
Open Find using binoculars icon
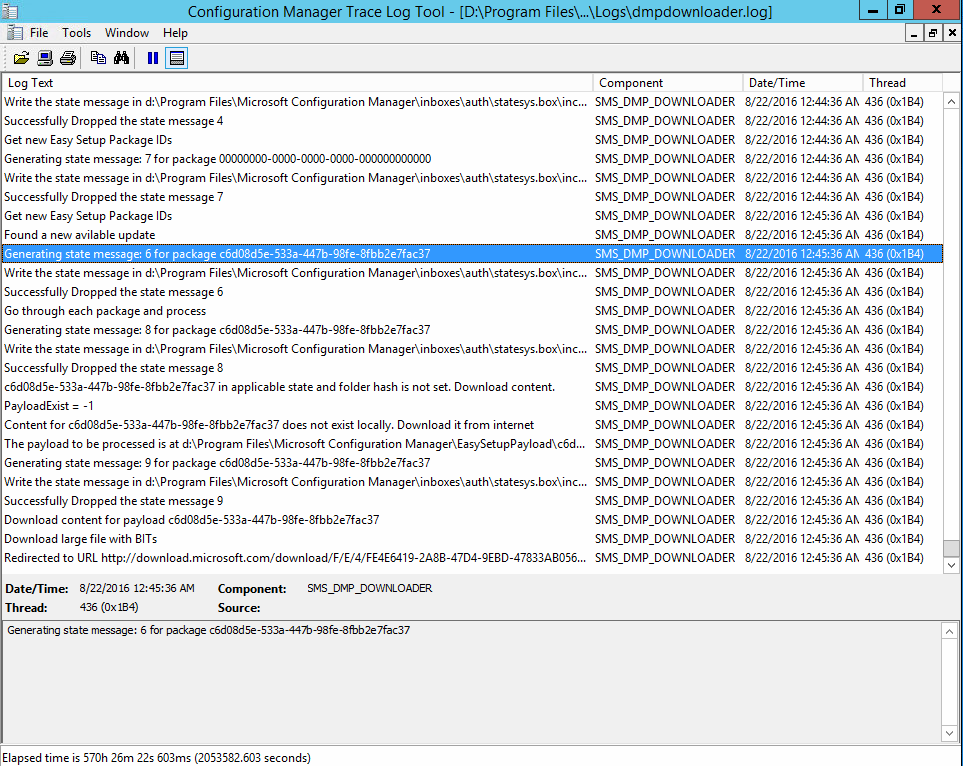[122, 58]
